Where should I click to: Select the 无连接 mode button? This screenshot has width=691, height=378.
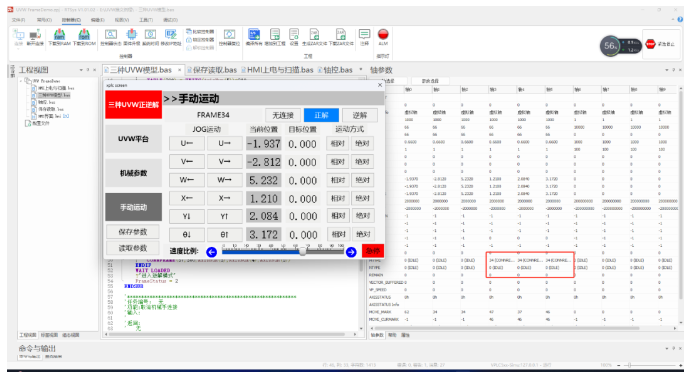282,115
